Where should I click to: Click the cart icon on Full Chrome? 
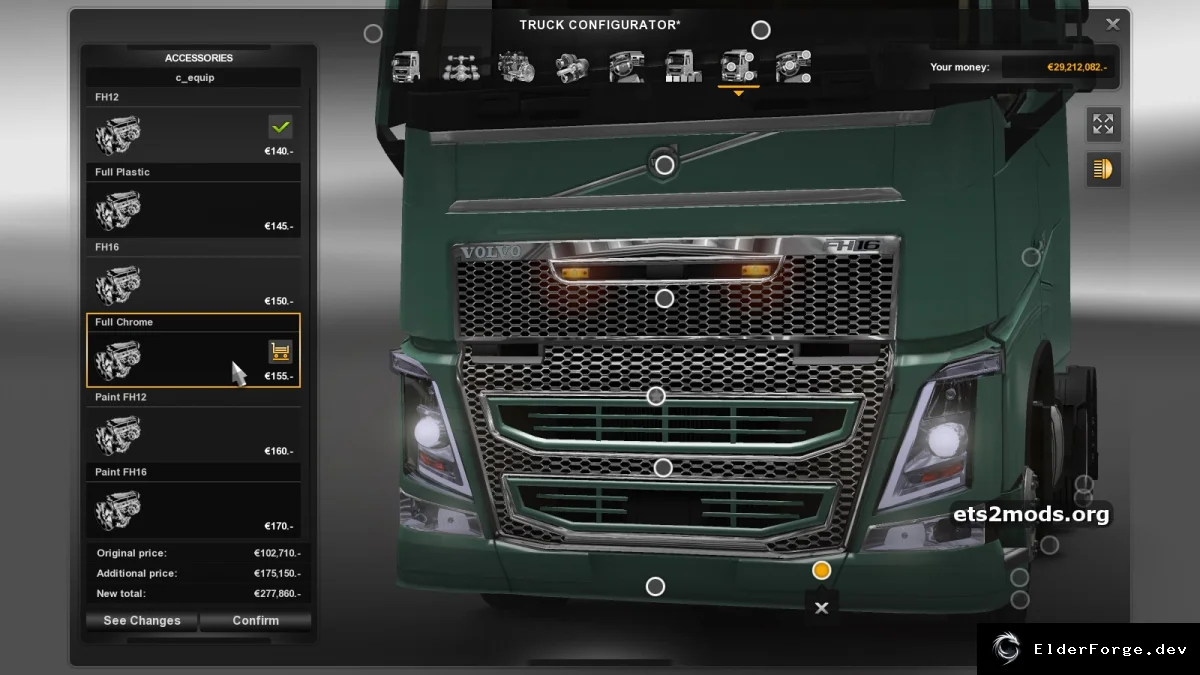[x=280, y=352]
